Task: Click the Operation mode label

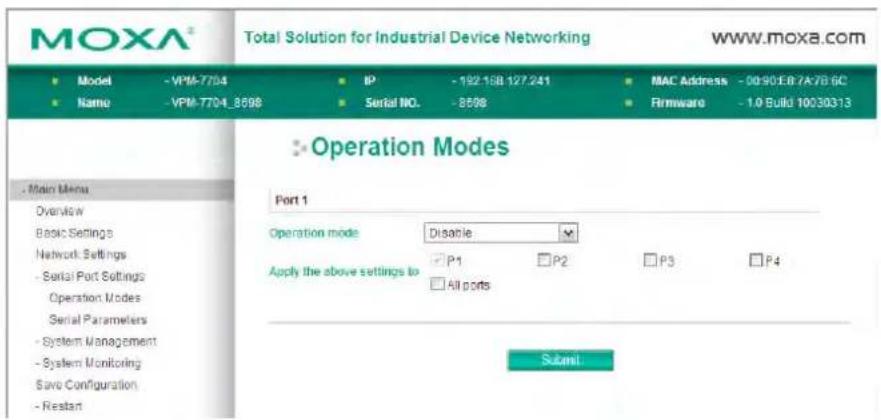Action: tap(314, 233)
